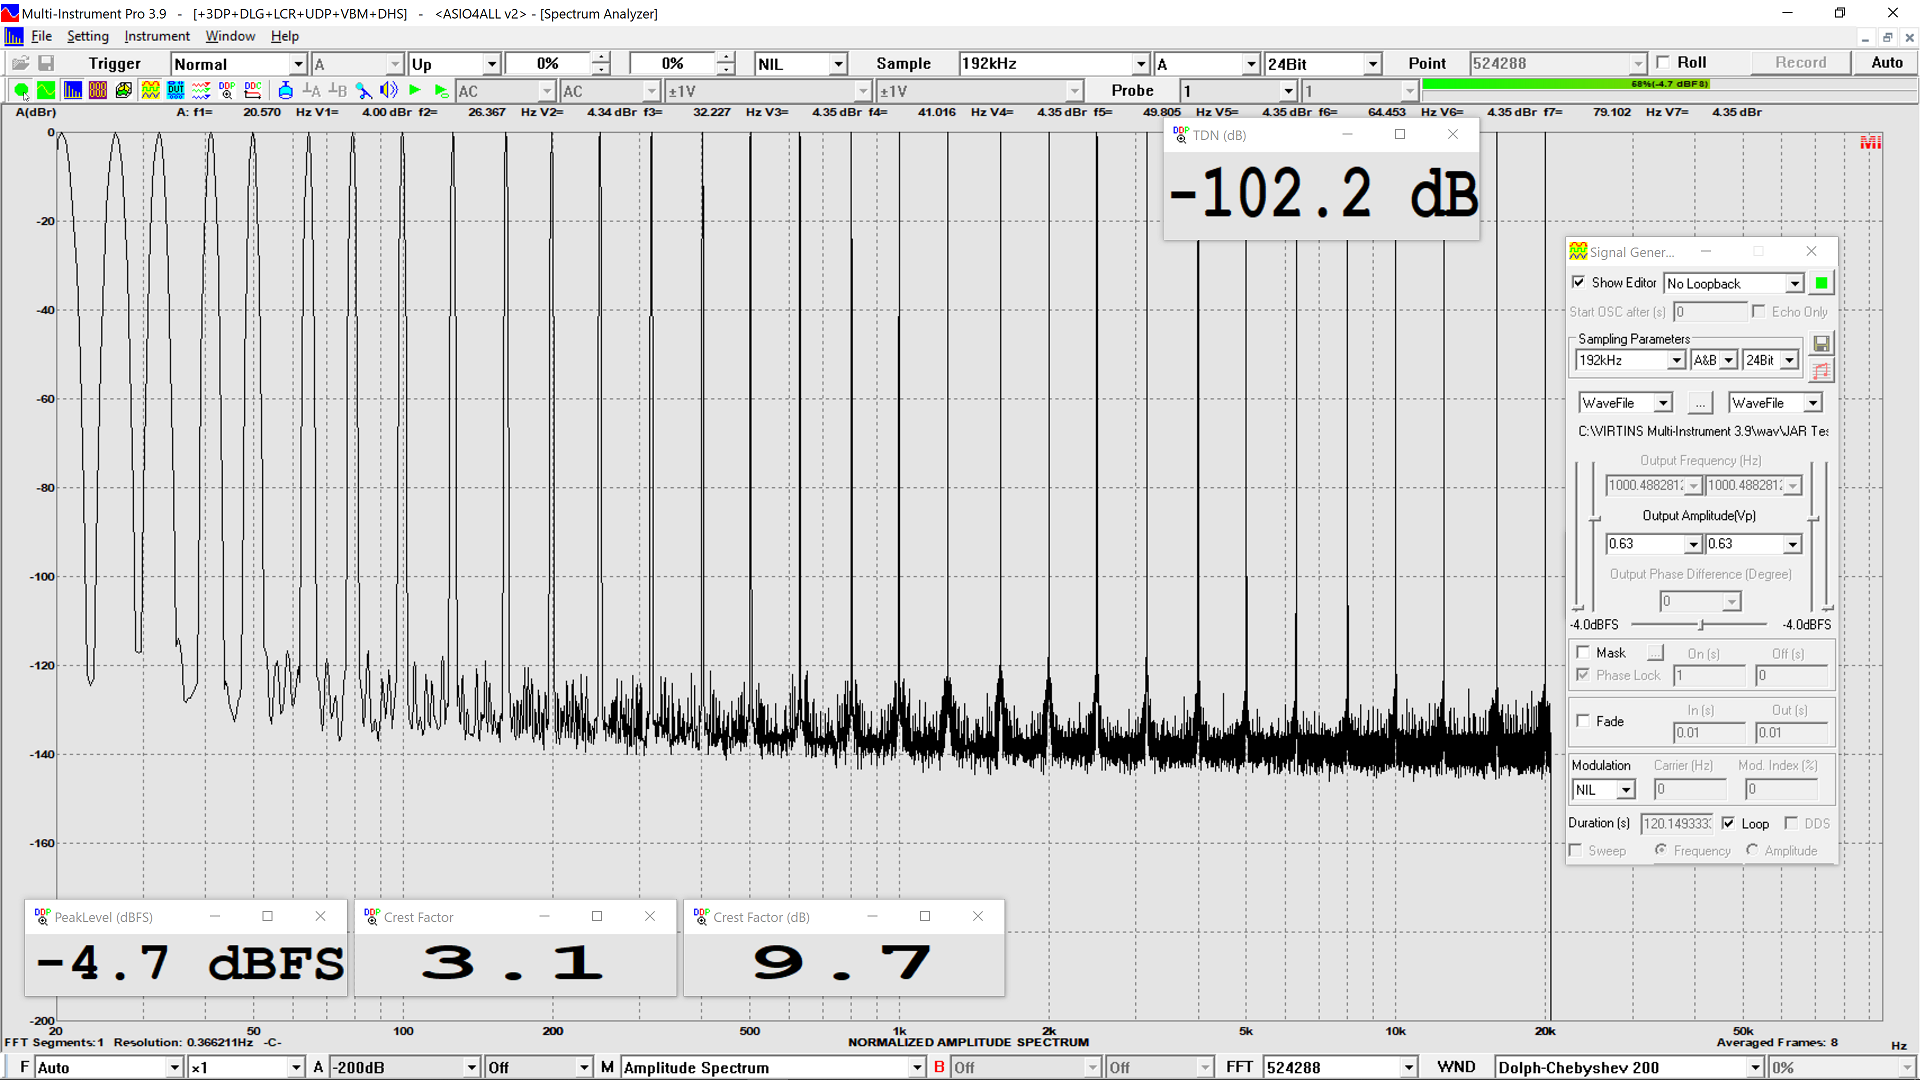Viewport: 1920px width, 1080px height.
Task: Open the Modulation NIL dropdown
Action: tap(1603, 790)
